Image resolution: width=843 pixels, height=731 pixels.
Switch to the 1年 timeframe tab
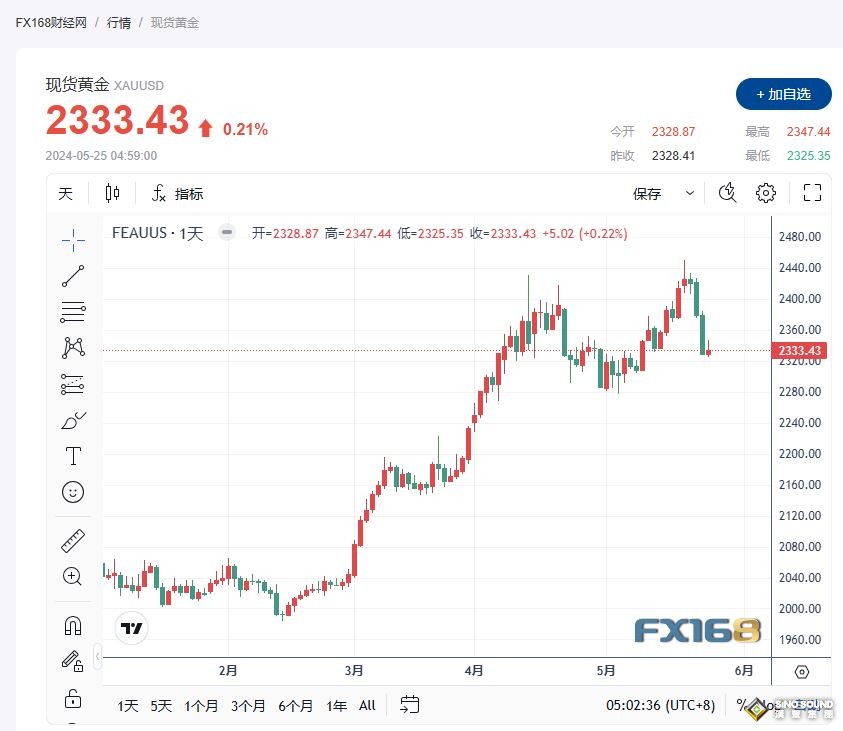pos(336,705)
